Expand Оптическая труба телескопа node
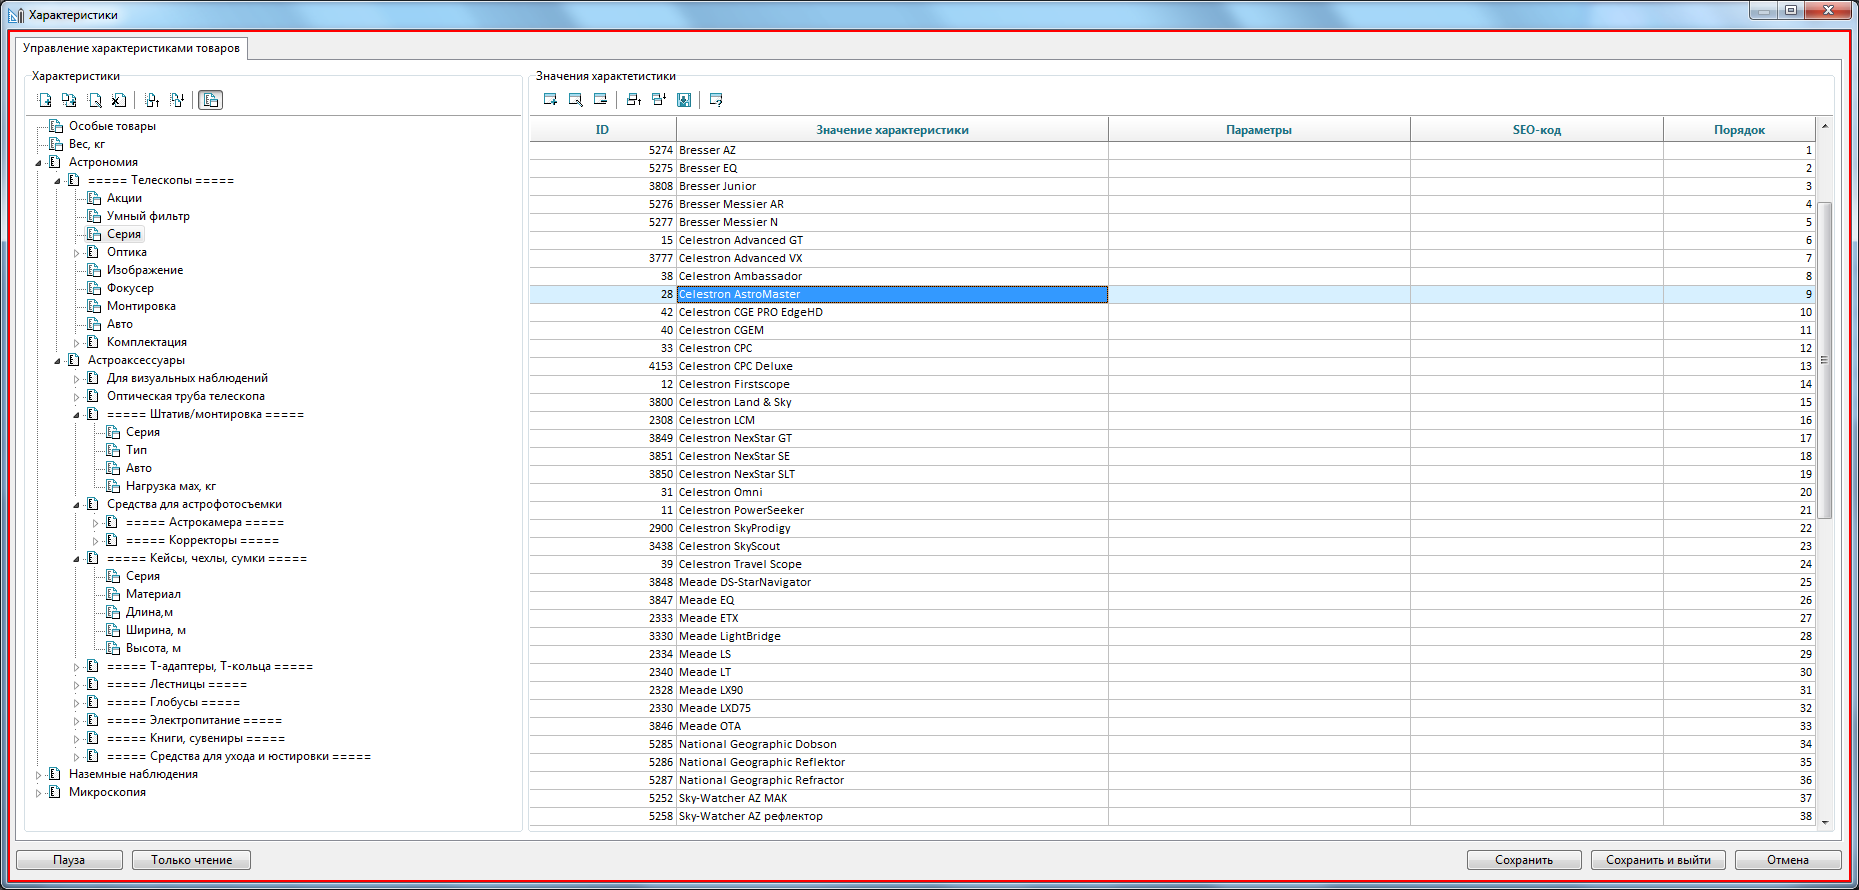The height and width of the screenshot is (890, 1859). coord(77,397)
